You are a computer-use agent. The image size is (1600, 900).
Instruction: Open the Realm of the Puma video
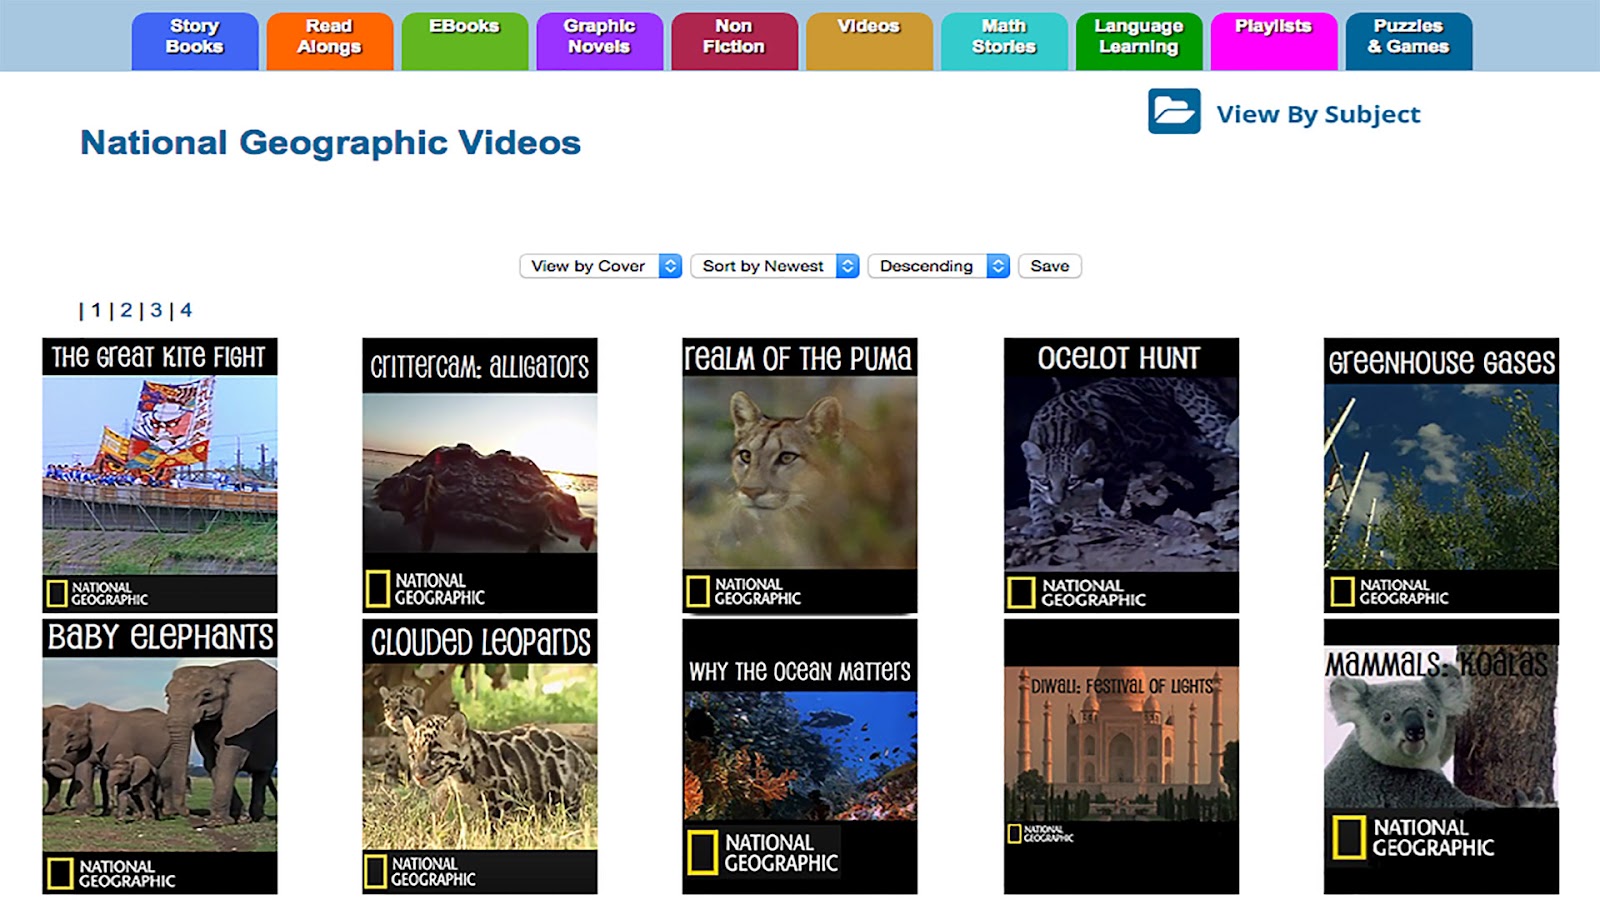tap(800, 475)
